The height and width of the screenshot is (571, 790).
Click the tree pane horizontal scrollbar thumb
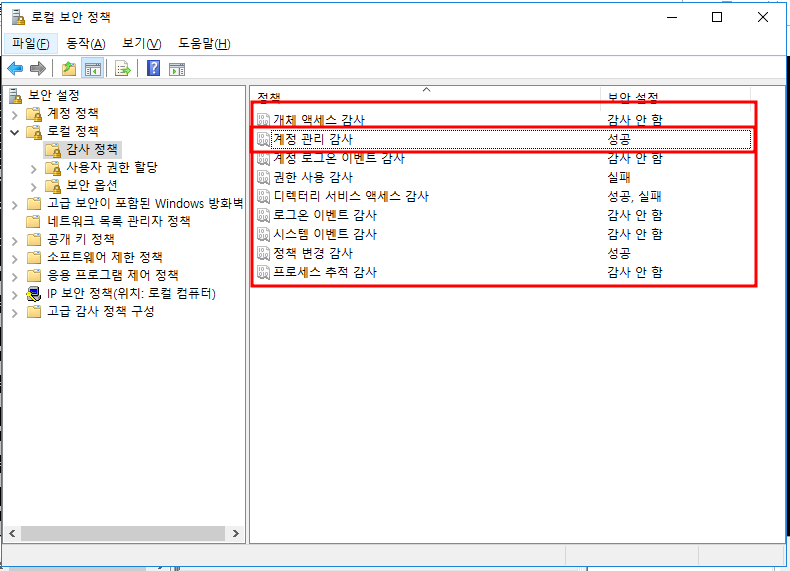[x=123, y=533]
